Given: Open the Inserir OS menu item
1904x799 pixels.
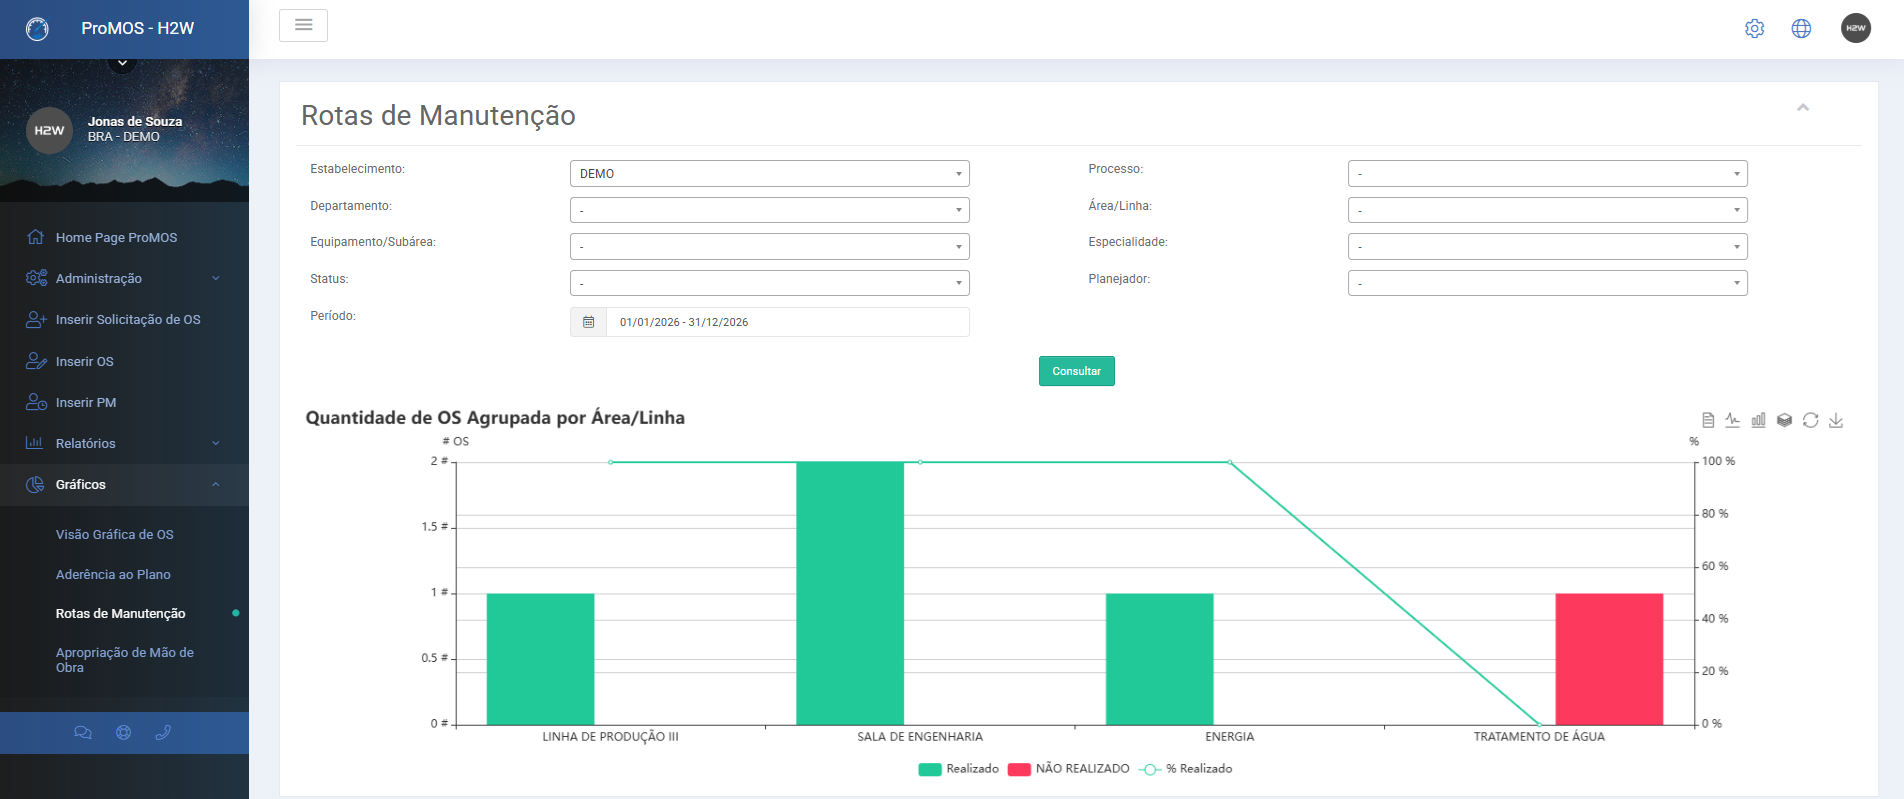Looking at the screenshot, I should point(124,361).
